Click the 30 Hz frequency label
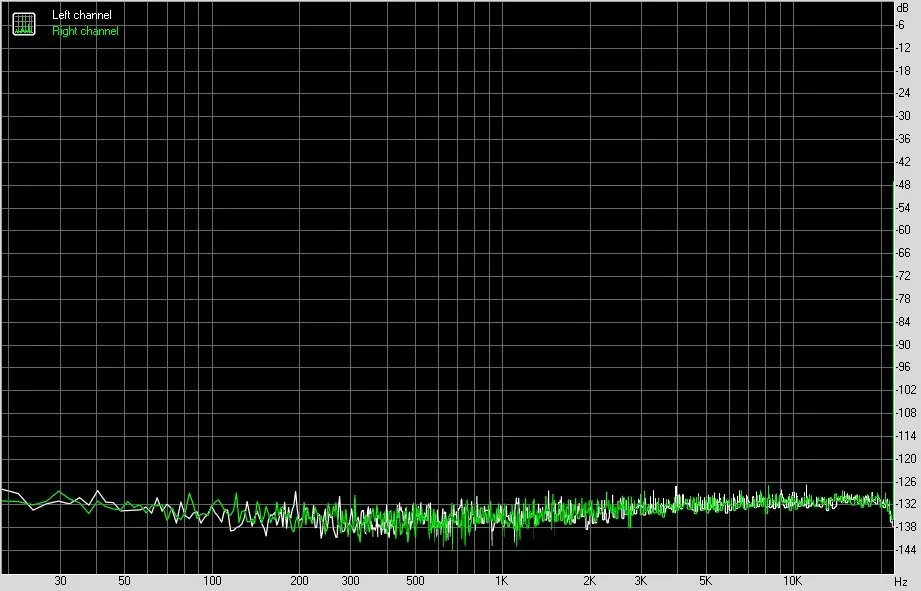The image size is (921, 591). [60, 580]
